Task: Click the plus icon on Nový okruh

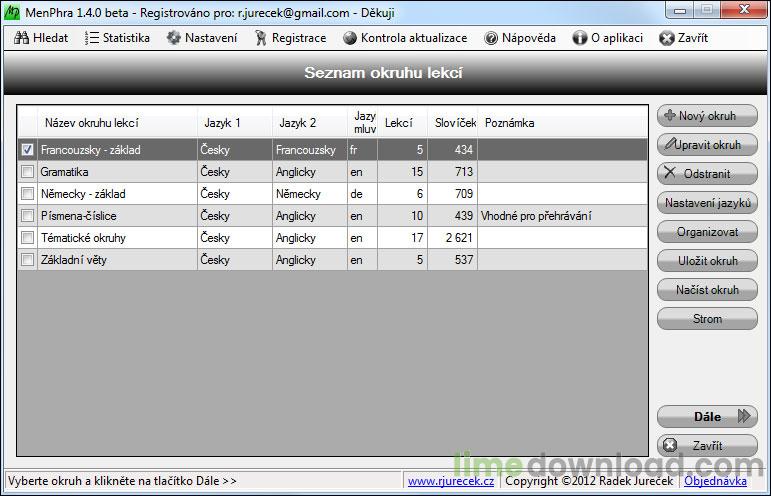Action: (x=669, y=115)
